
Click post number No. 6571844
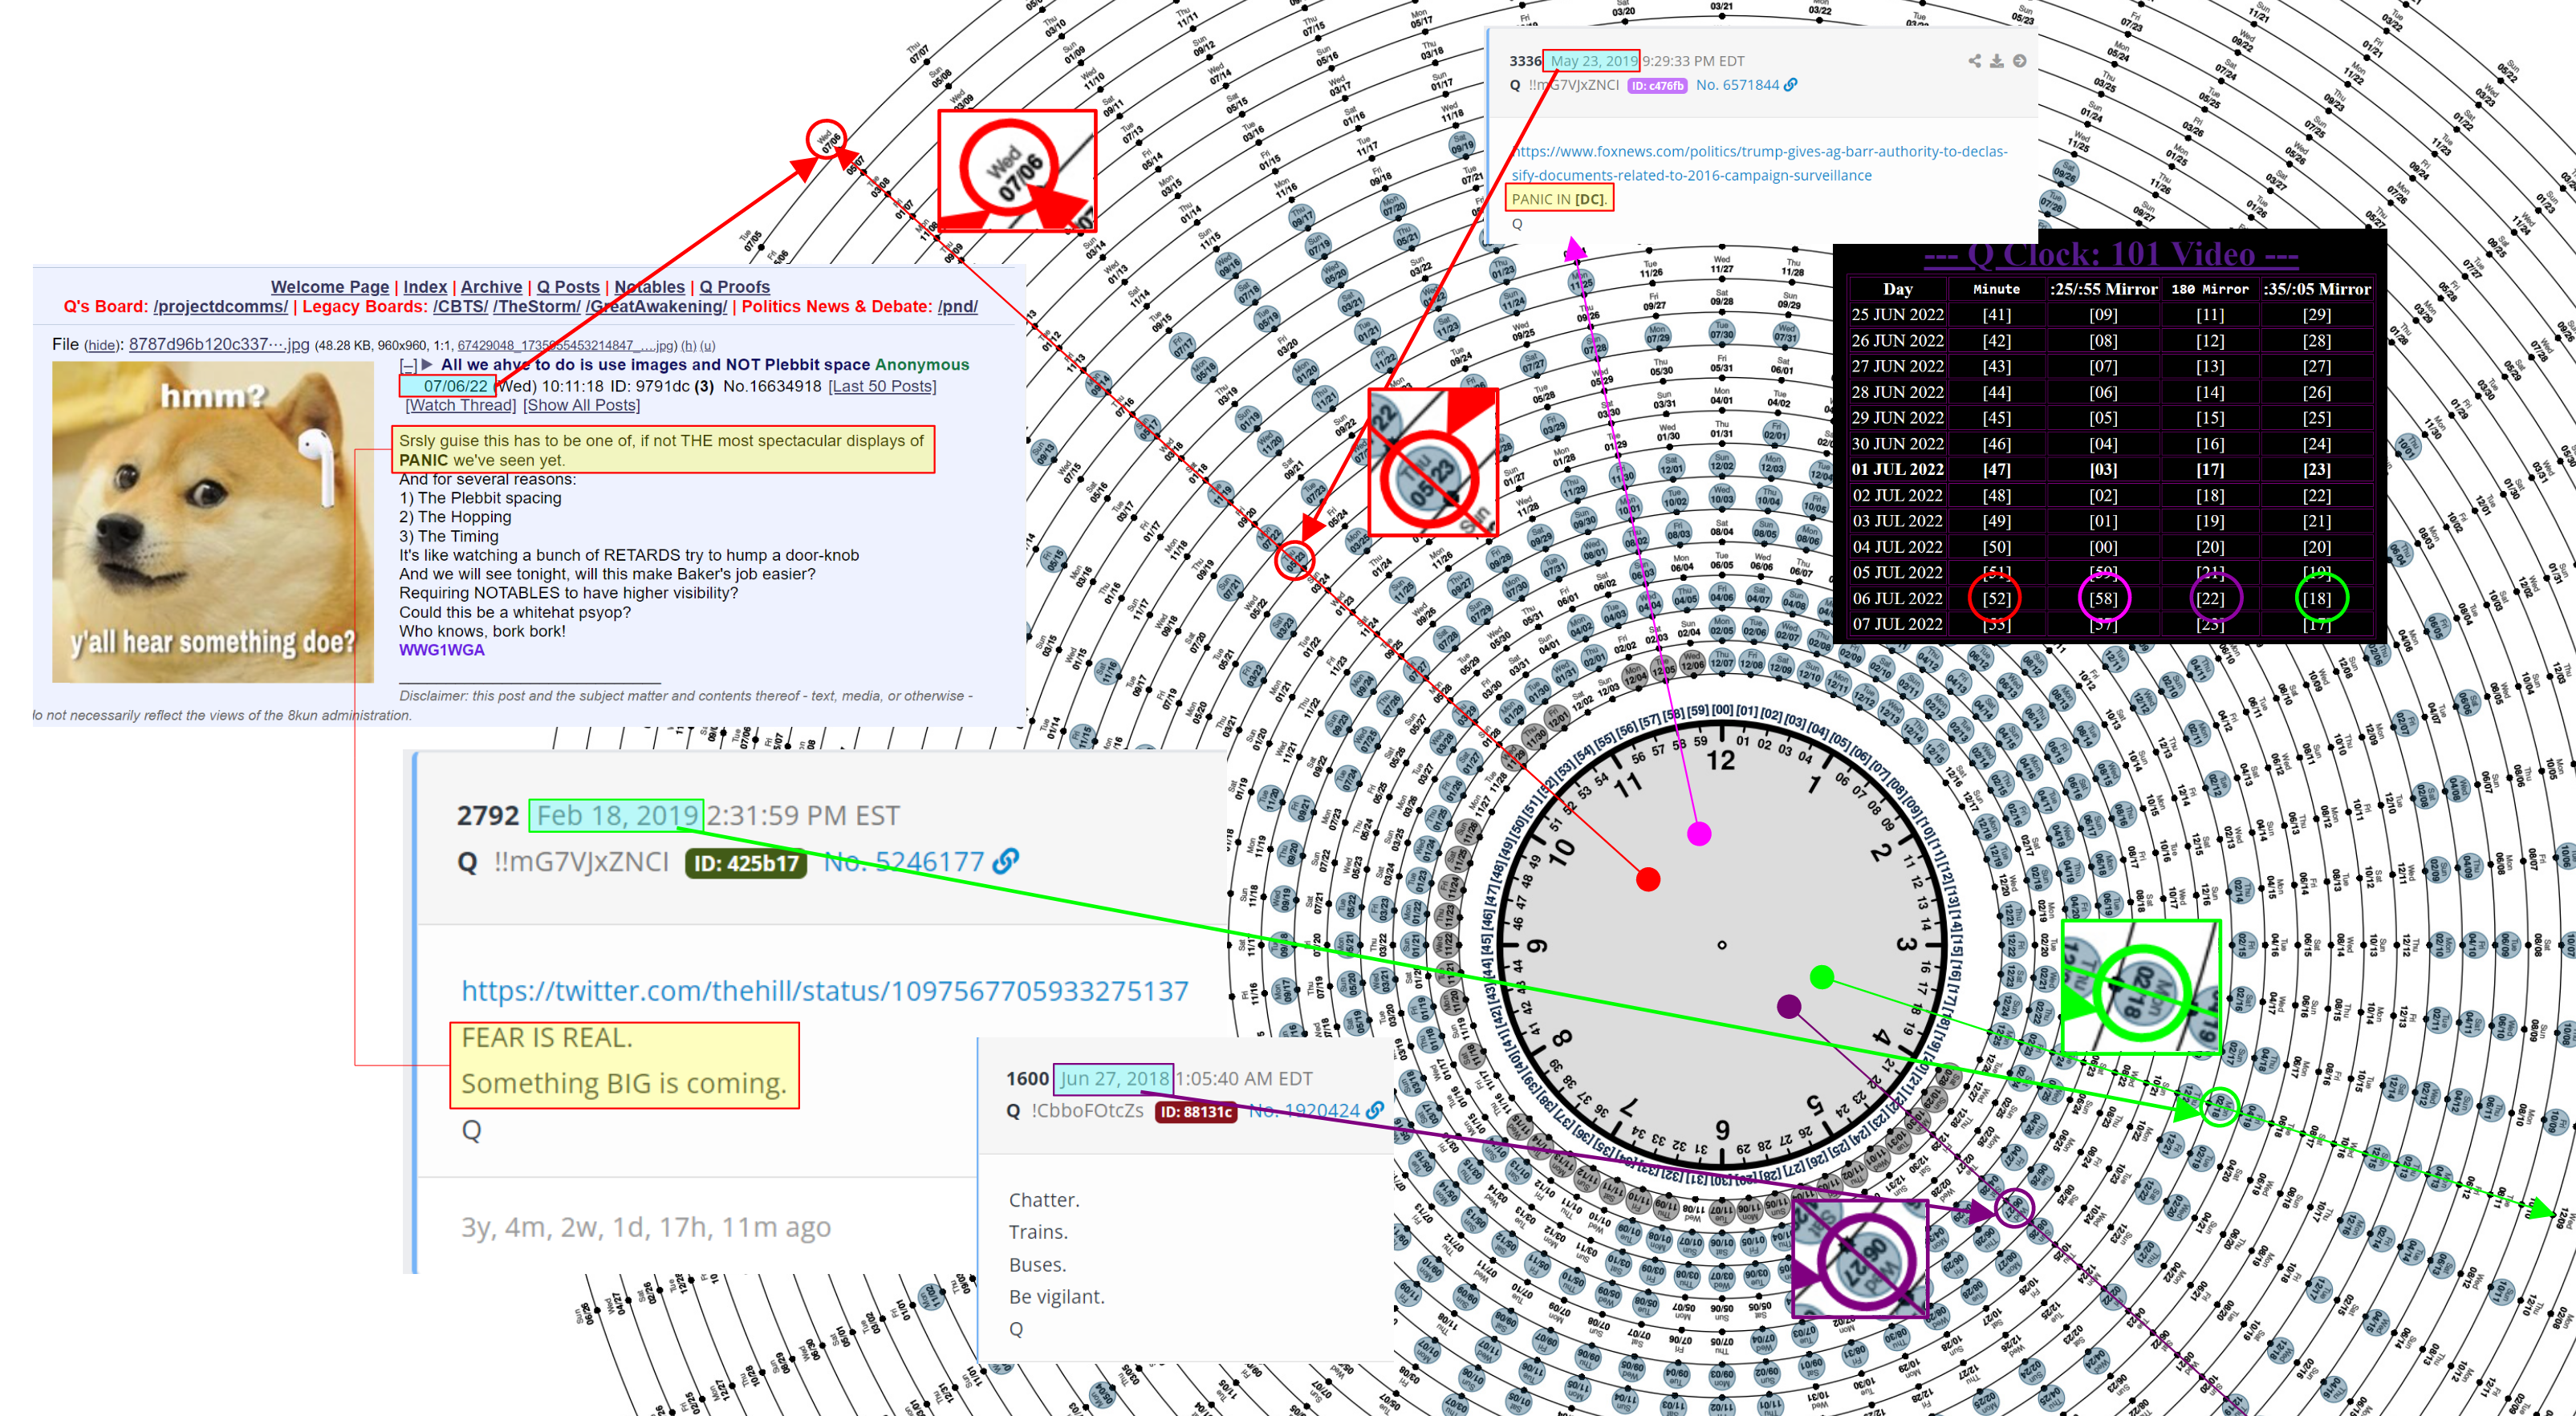(1737, 85)
